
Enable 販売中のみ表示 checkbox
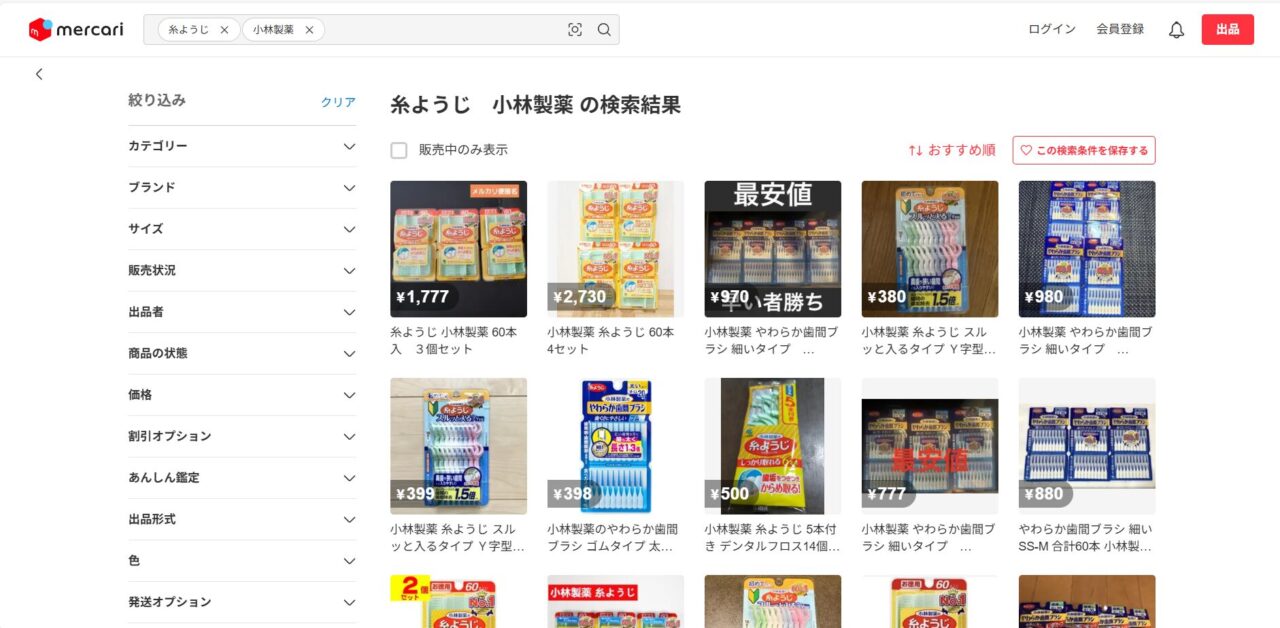click(399, 150)
